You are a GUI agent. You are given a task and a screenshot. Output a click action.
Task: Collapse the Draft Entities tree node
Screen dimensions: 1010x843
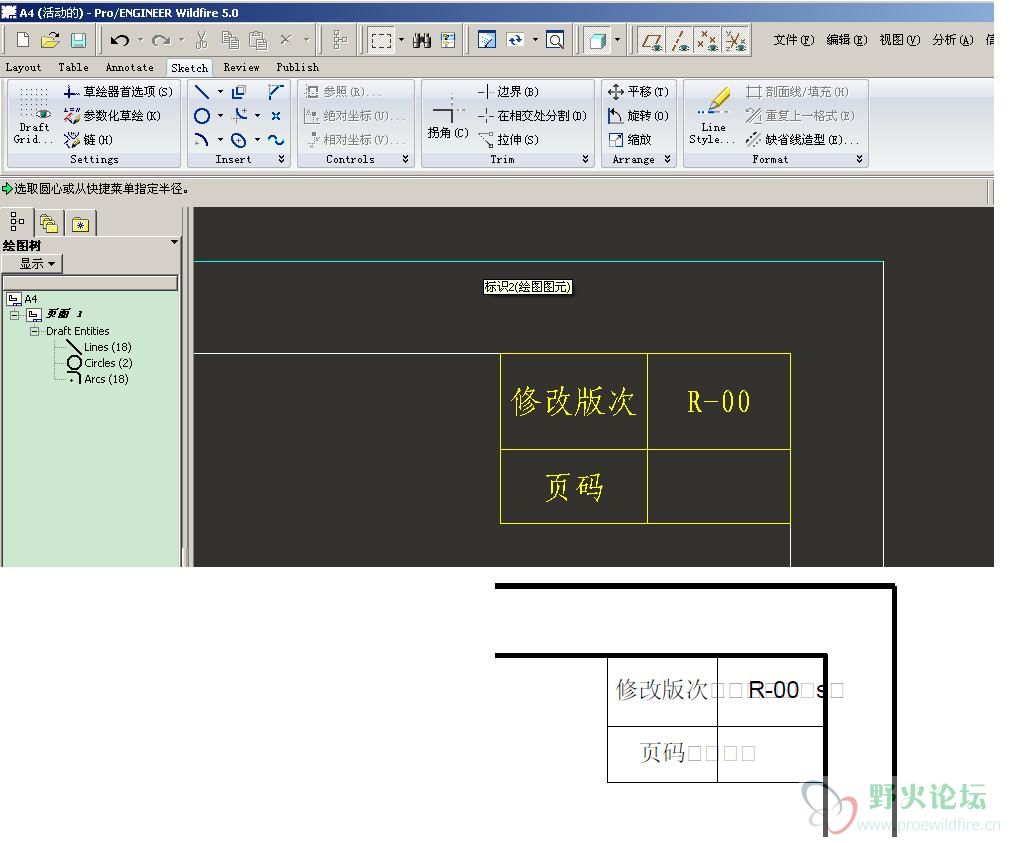pyautogui.click(x=34, y=331)
